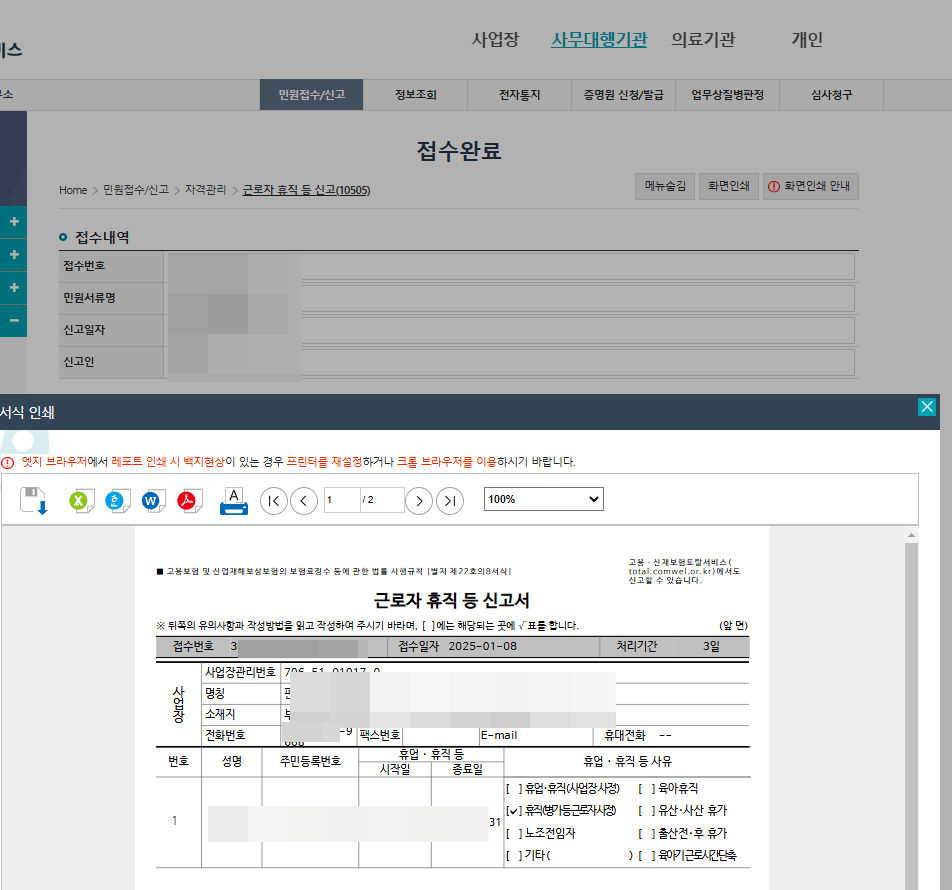Image resolution: width=952 pixels, height=890 pixels.
Task: Click the 화면인쇄 button
Action: tap(728, 186)
